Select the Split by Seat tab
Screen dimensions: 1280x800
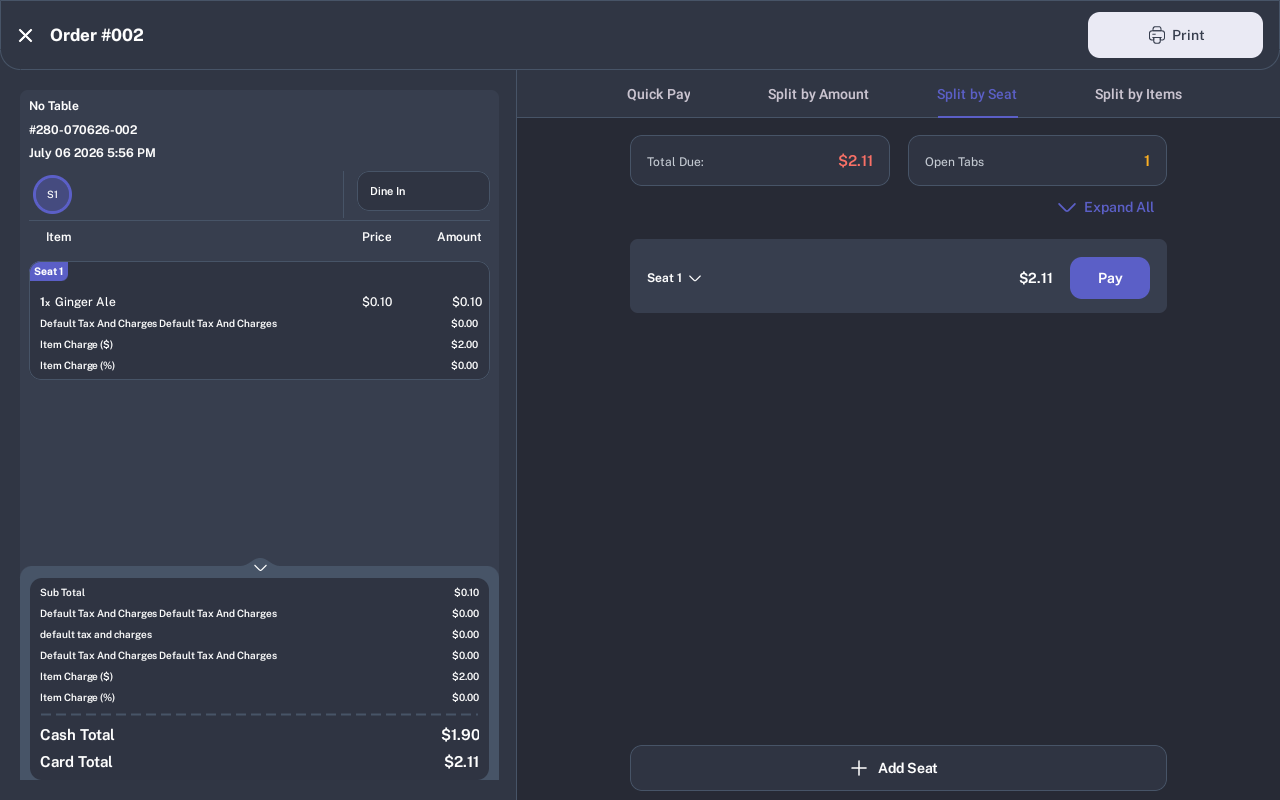click(977, 94)
